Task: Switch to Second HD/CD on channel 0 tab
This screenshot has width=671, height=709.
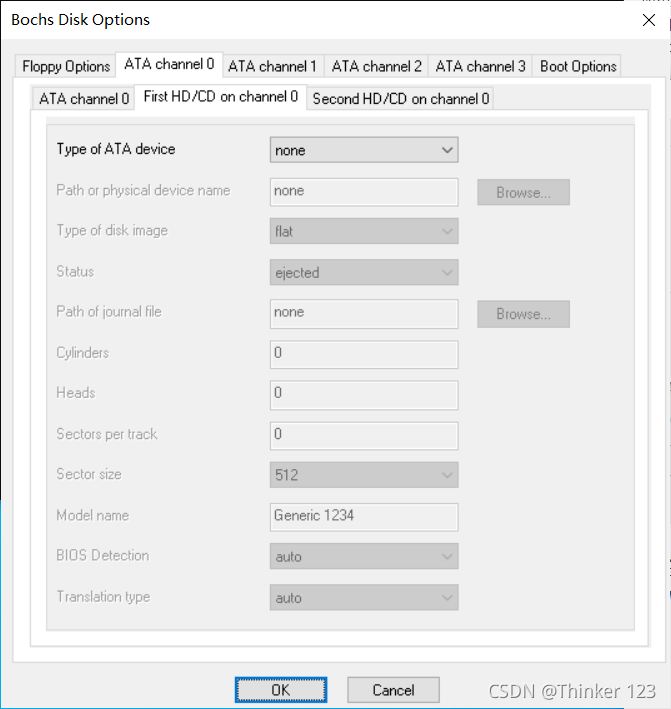Action: point(401,98)
